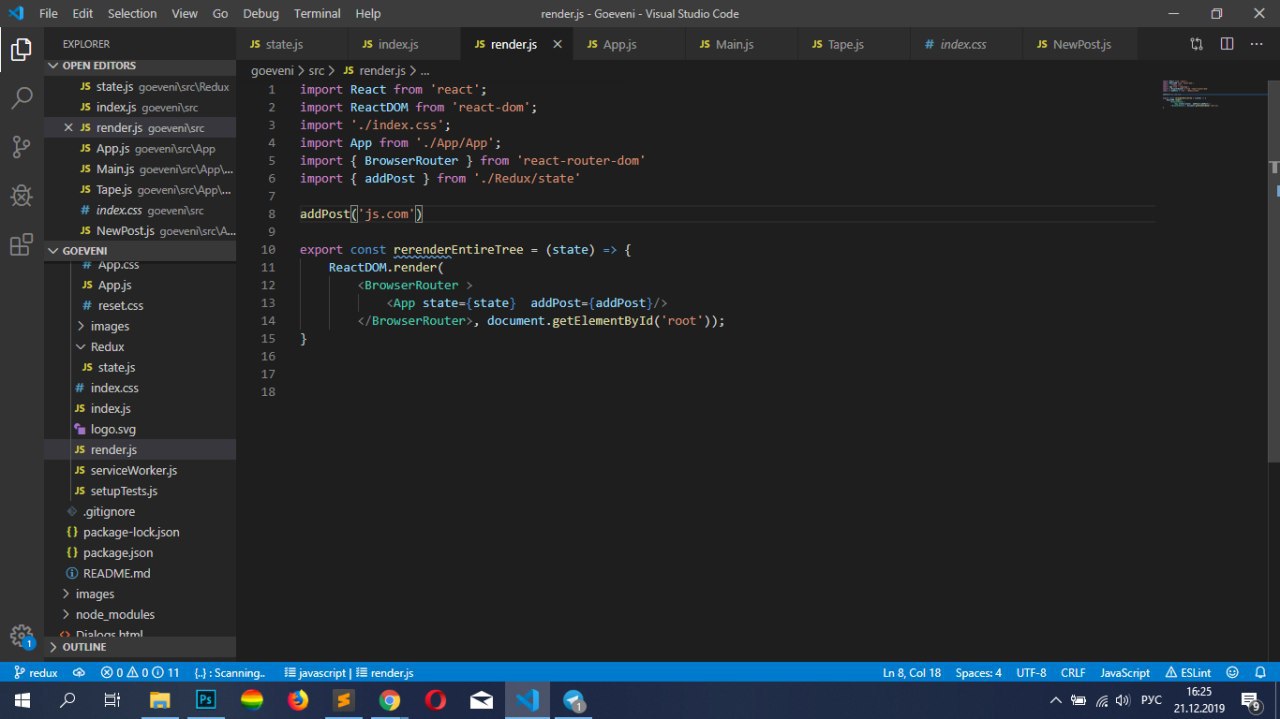Open the Source Control view
Screen dimensions: 1280x719
21,147
